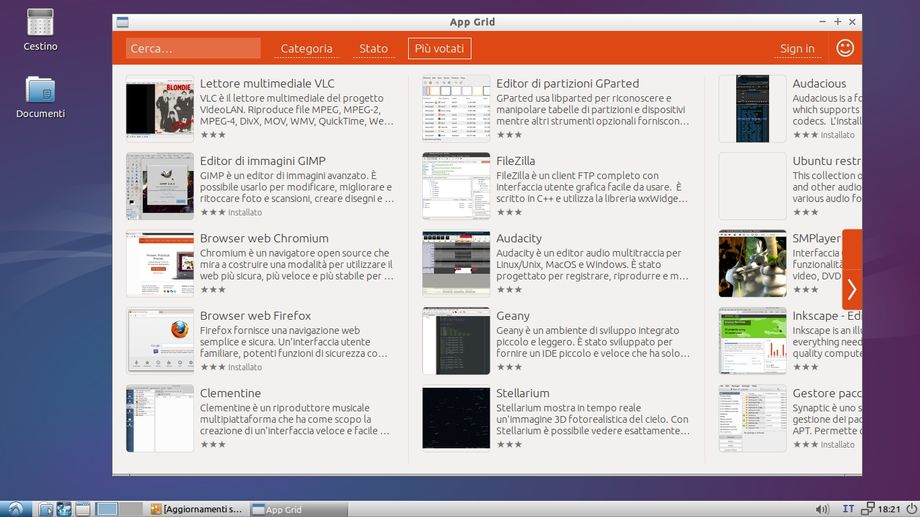Click the App Grid taskbar window button
The height and width of the screenshot is (517, 920).
(x=298, y=509)
